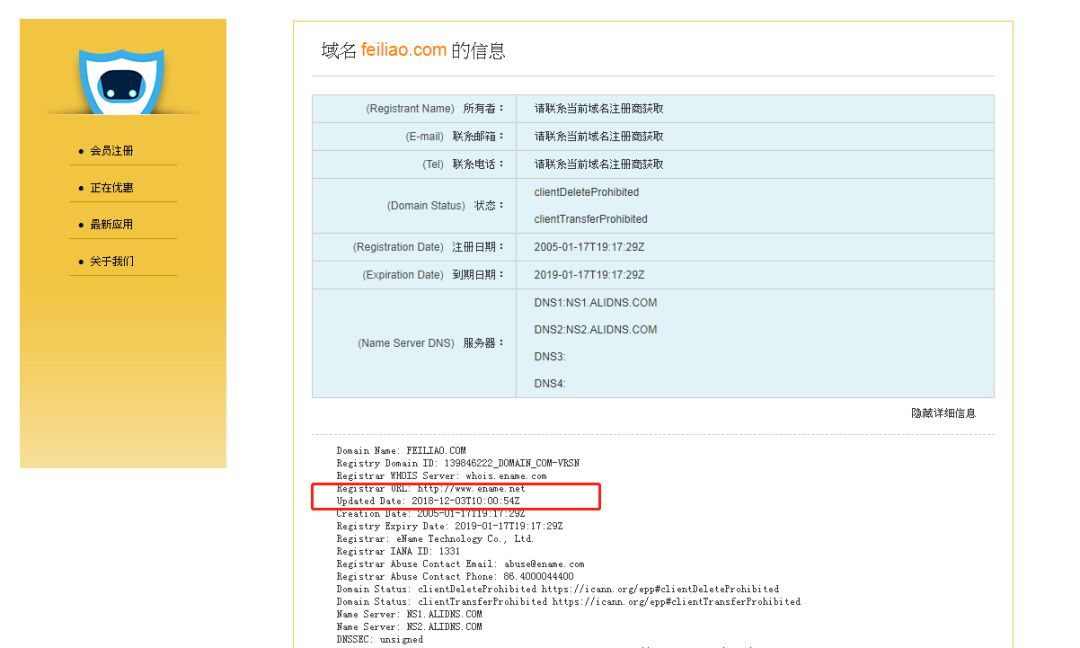1080x648 pixels.
Task: Collapse details via 隐藏详细信息
Action: [942, 413]
